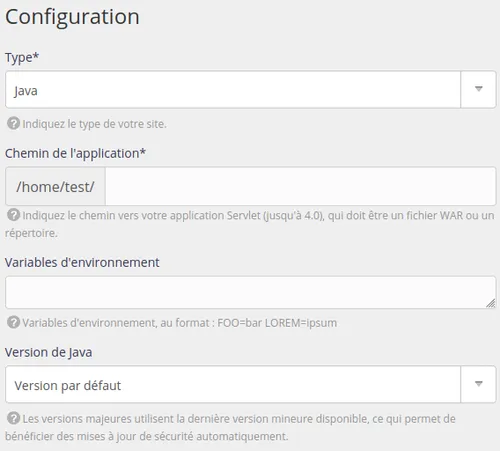Click the help icon beside 'Indiquez le type'
This screenshot has width=500, height=451.
(x=13, y=124)
